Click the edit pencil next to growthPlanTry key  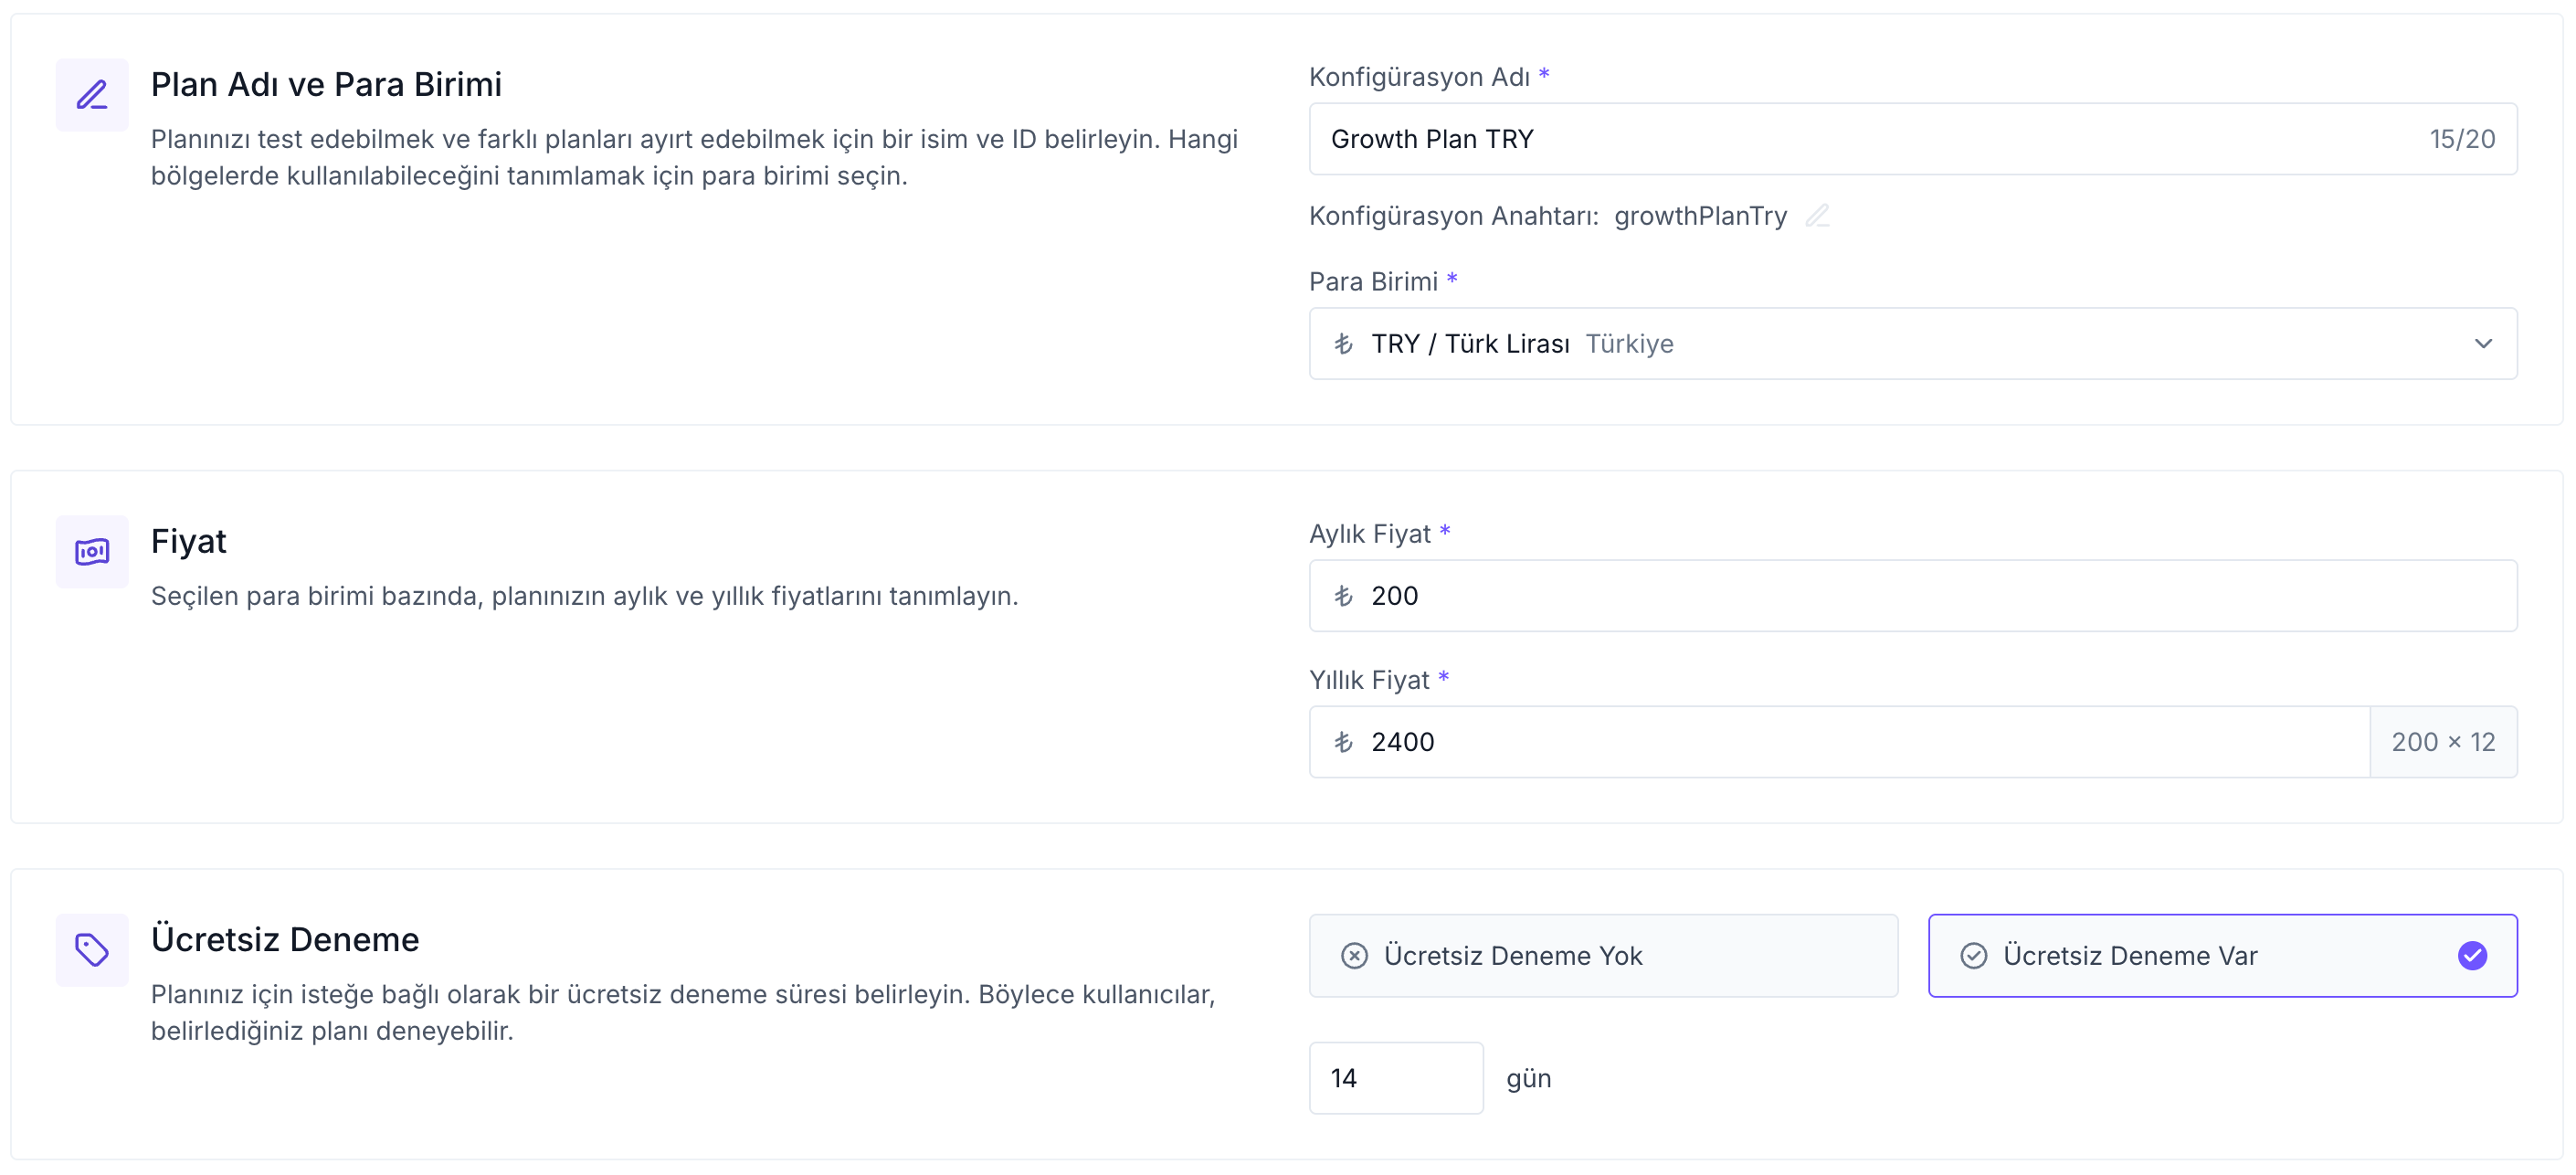[x=1819, y=216]
